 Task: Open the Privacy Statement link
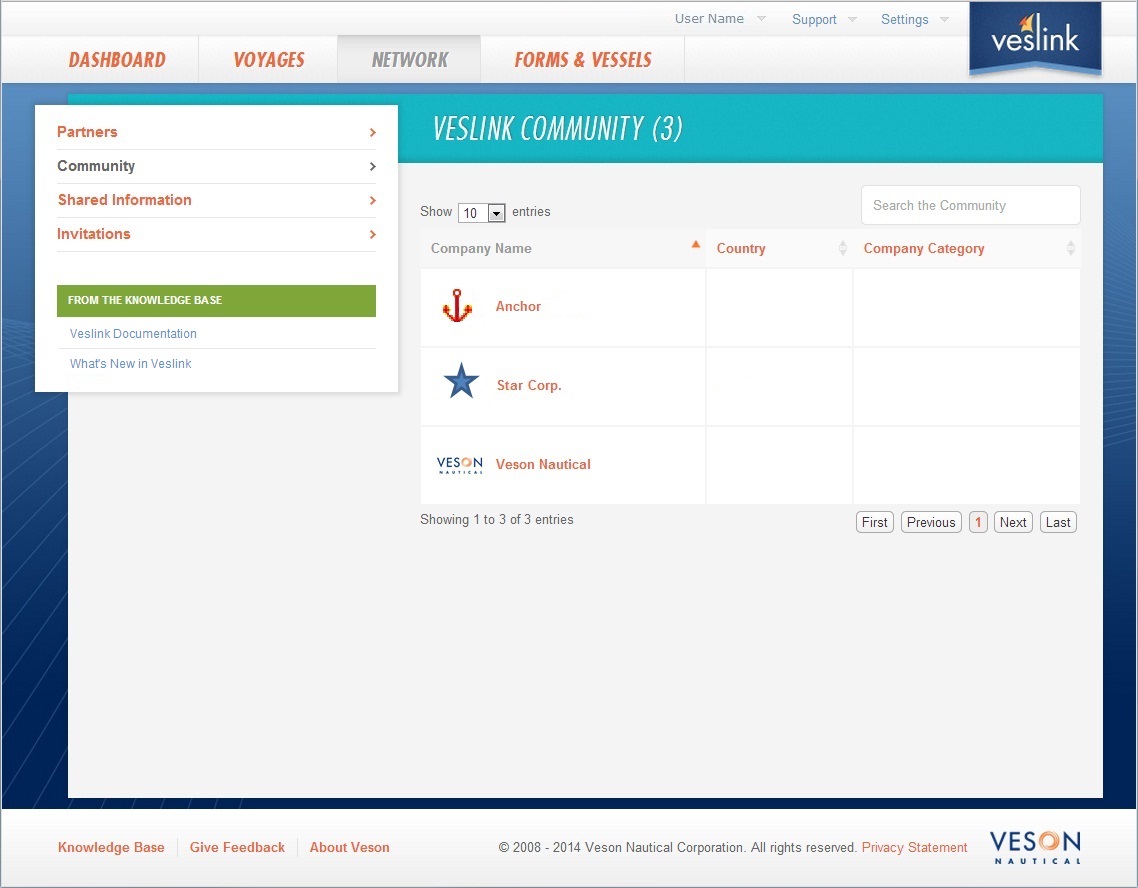[914, 847]
